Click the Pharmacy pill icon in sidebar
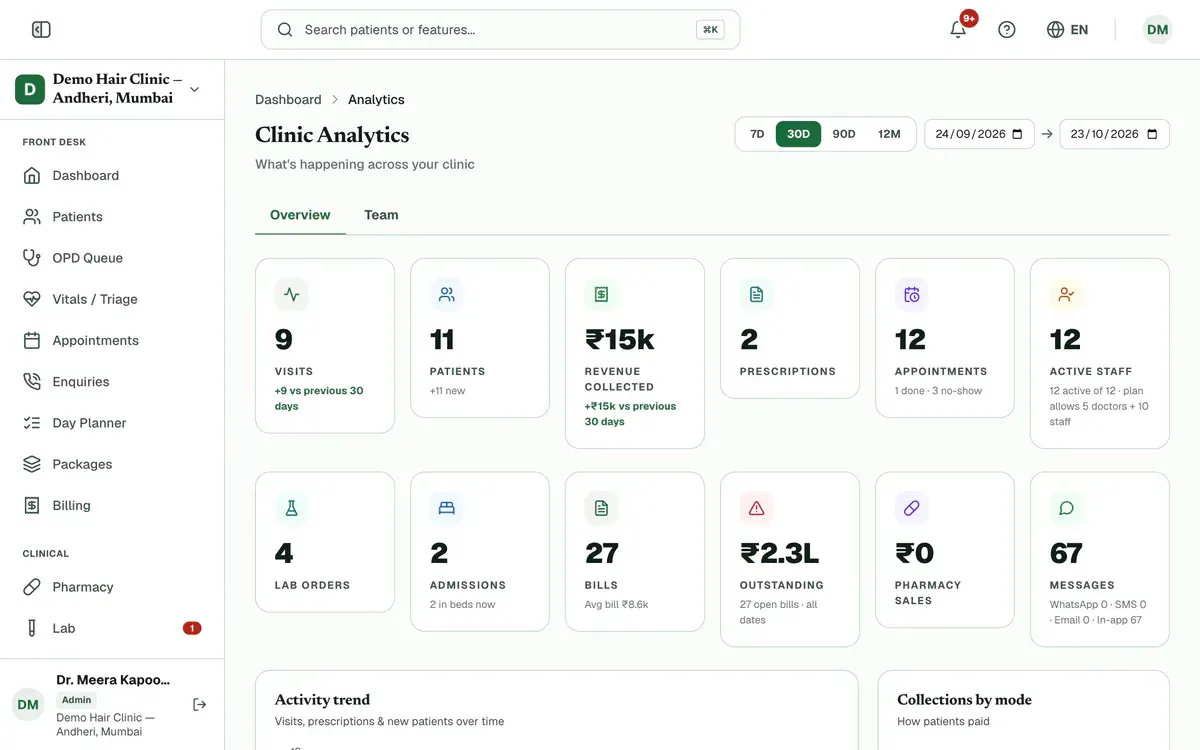This screenshot has height=750, width=1200. [32, 587]
